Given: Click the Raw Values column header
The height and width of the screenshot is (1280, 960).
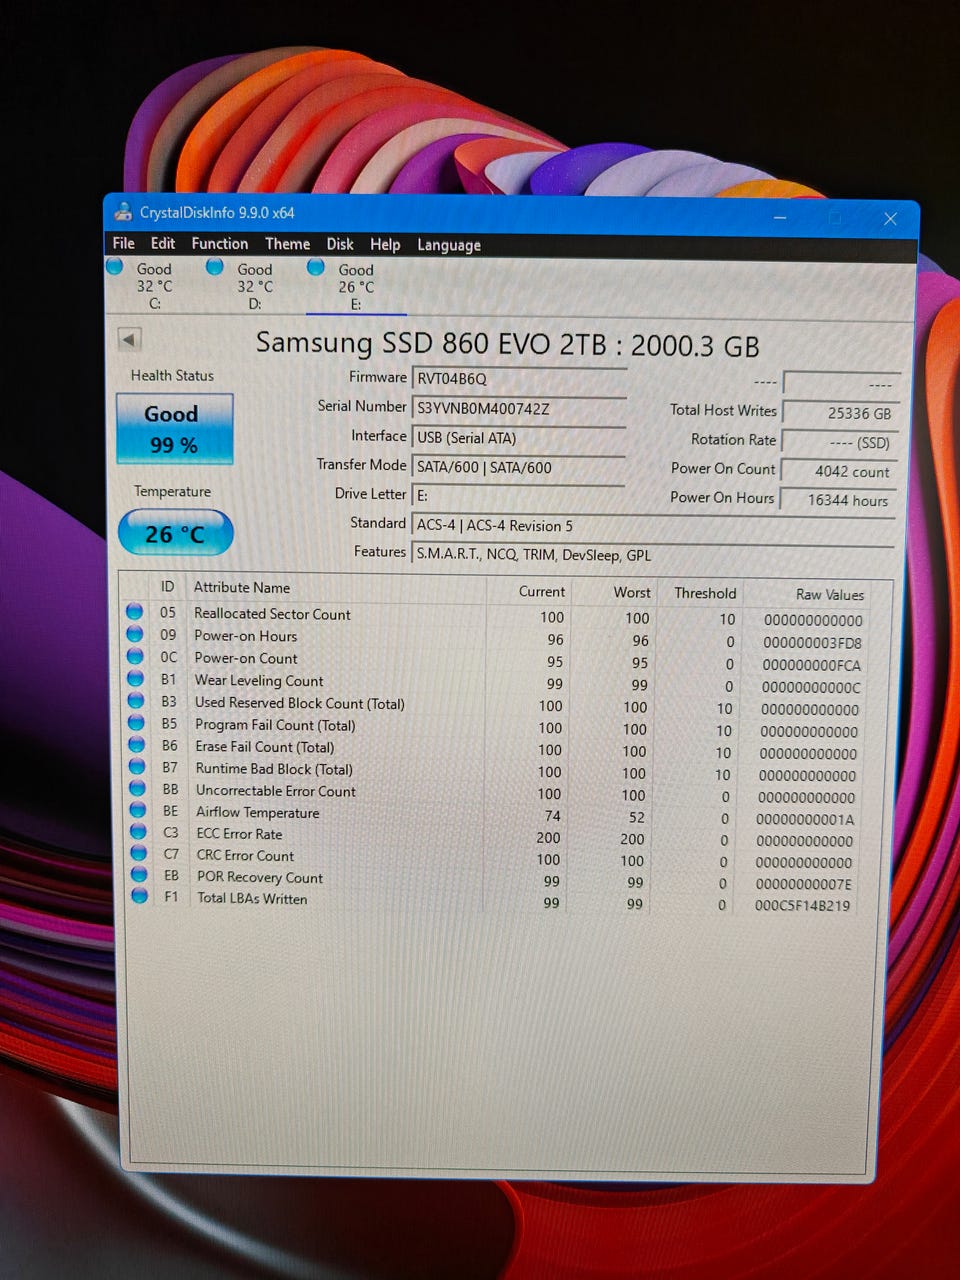Looking at the screenshot, I should pyautogui.click(x=829, y=594).
